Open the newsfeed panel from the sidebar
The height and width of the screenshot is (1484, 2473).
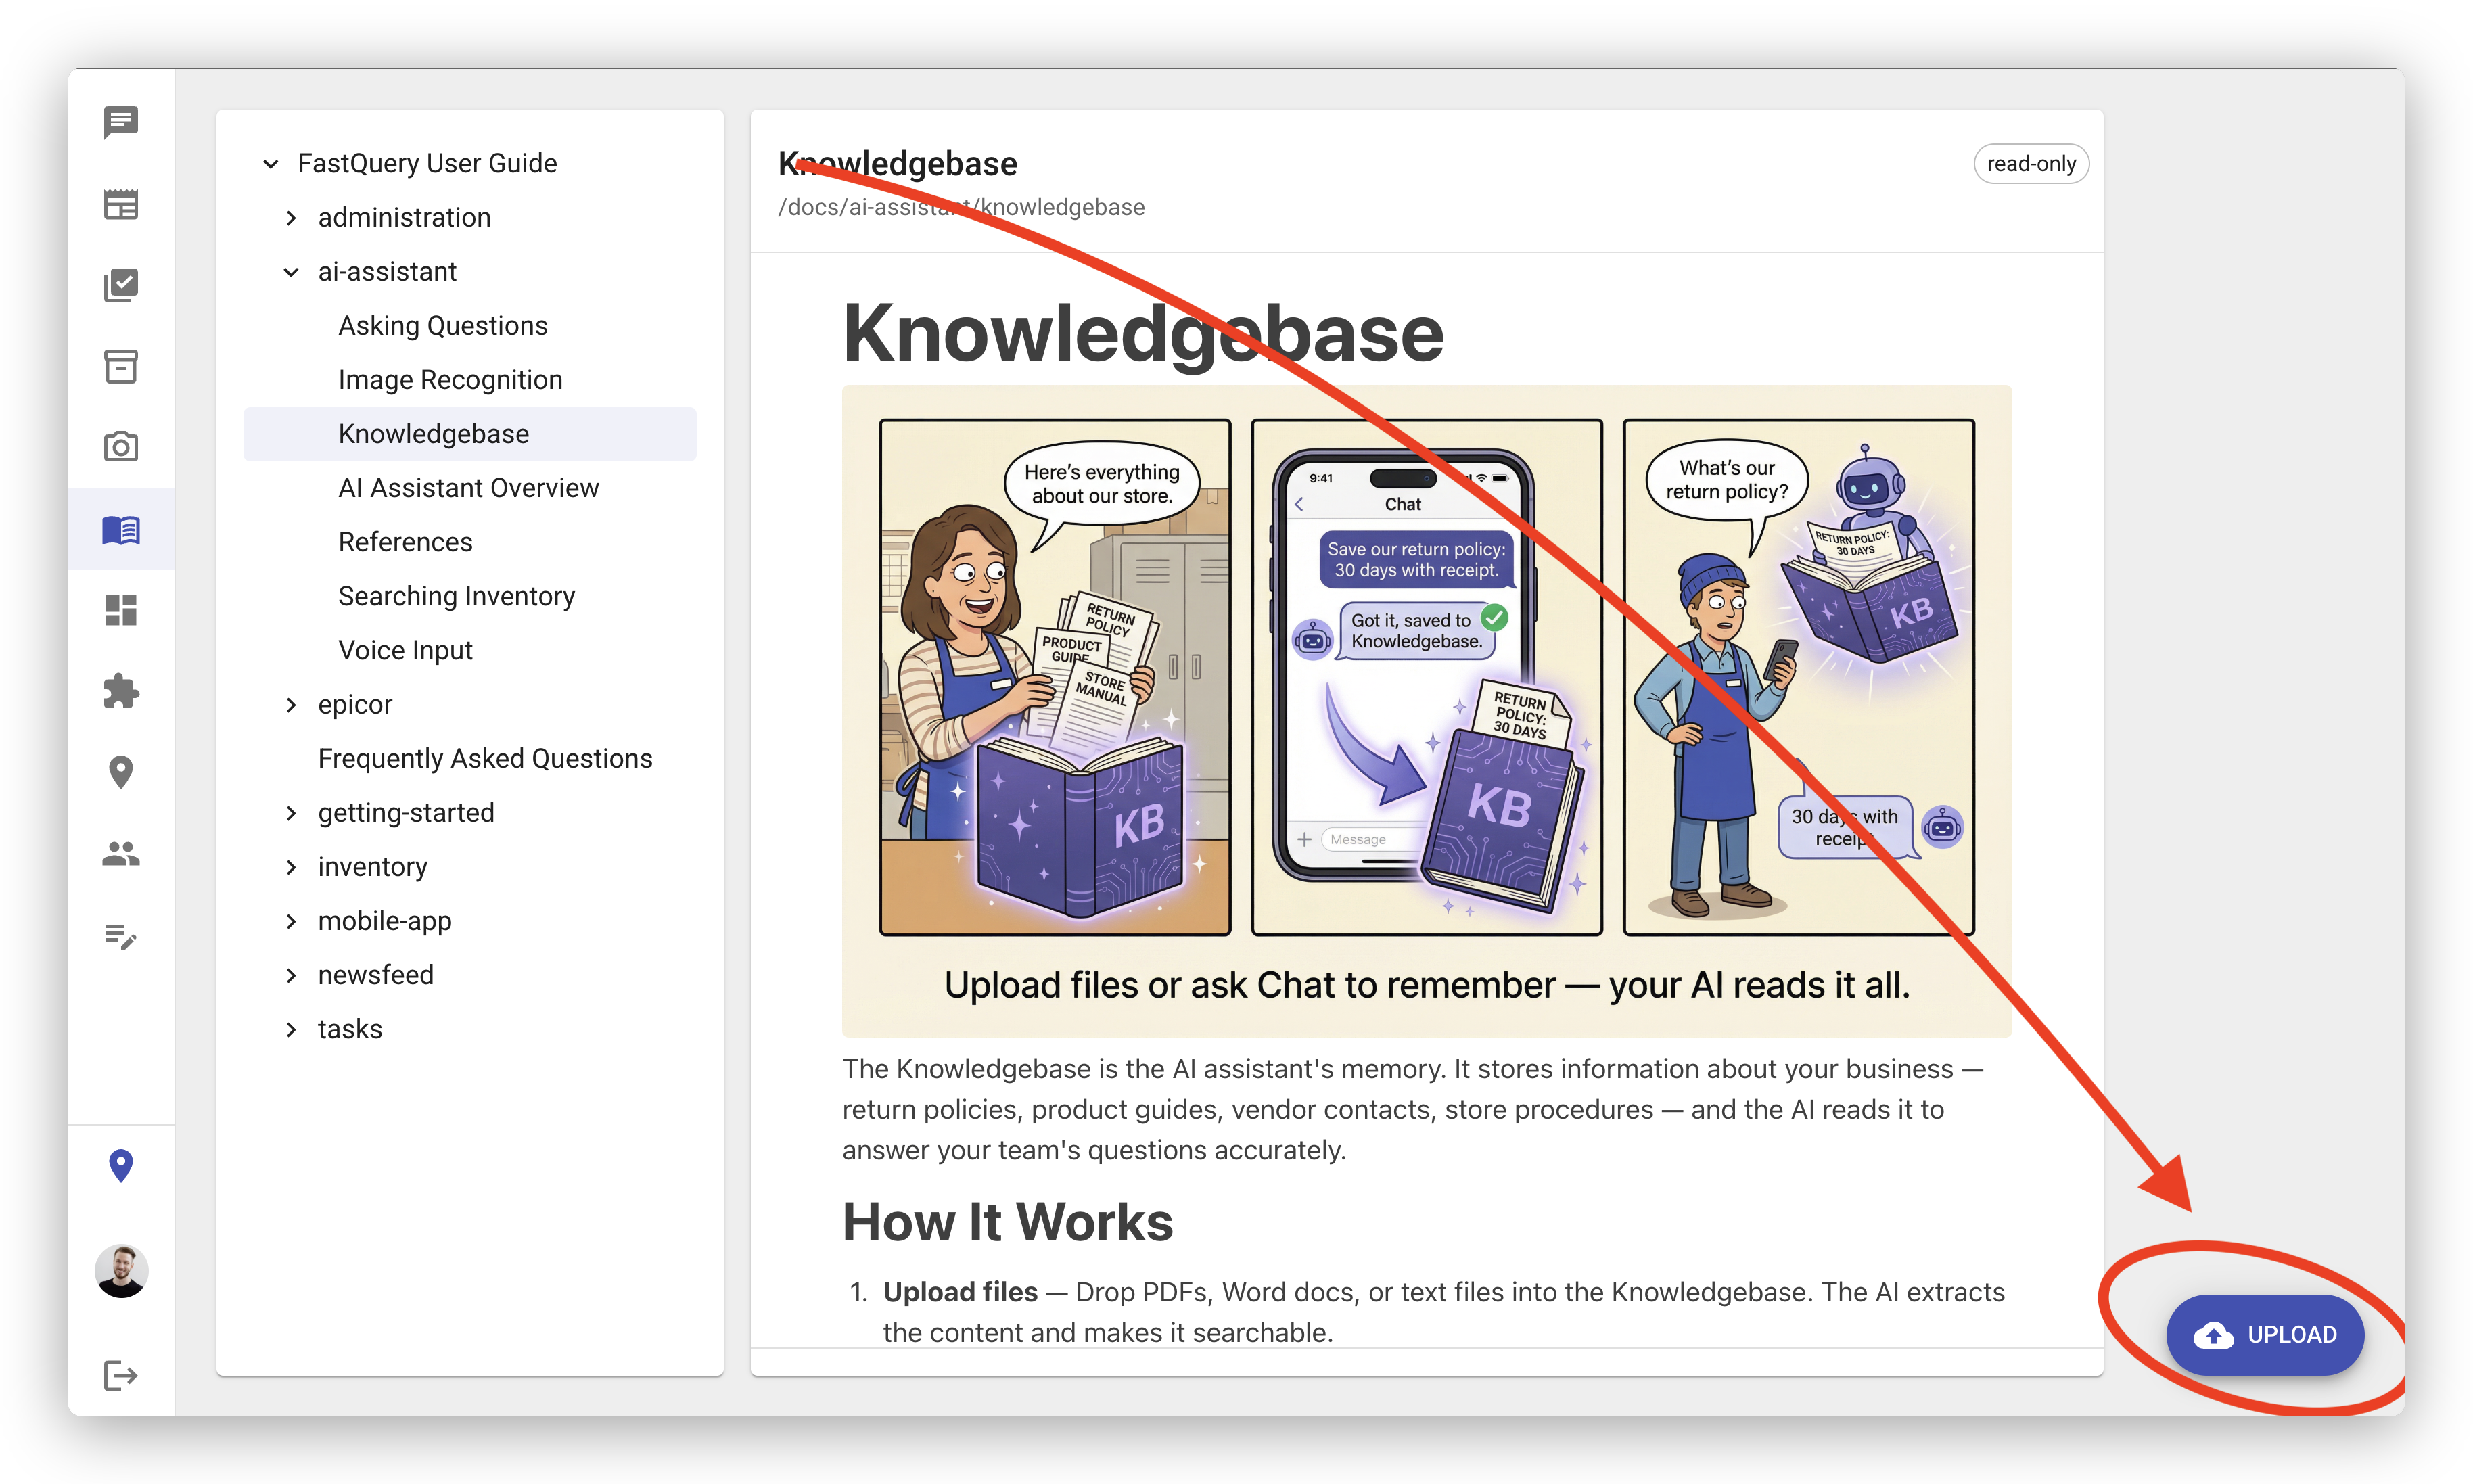(x=121, y=204)
